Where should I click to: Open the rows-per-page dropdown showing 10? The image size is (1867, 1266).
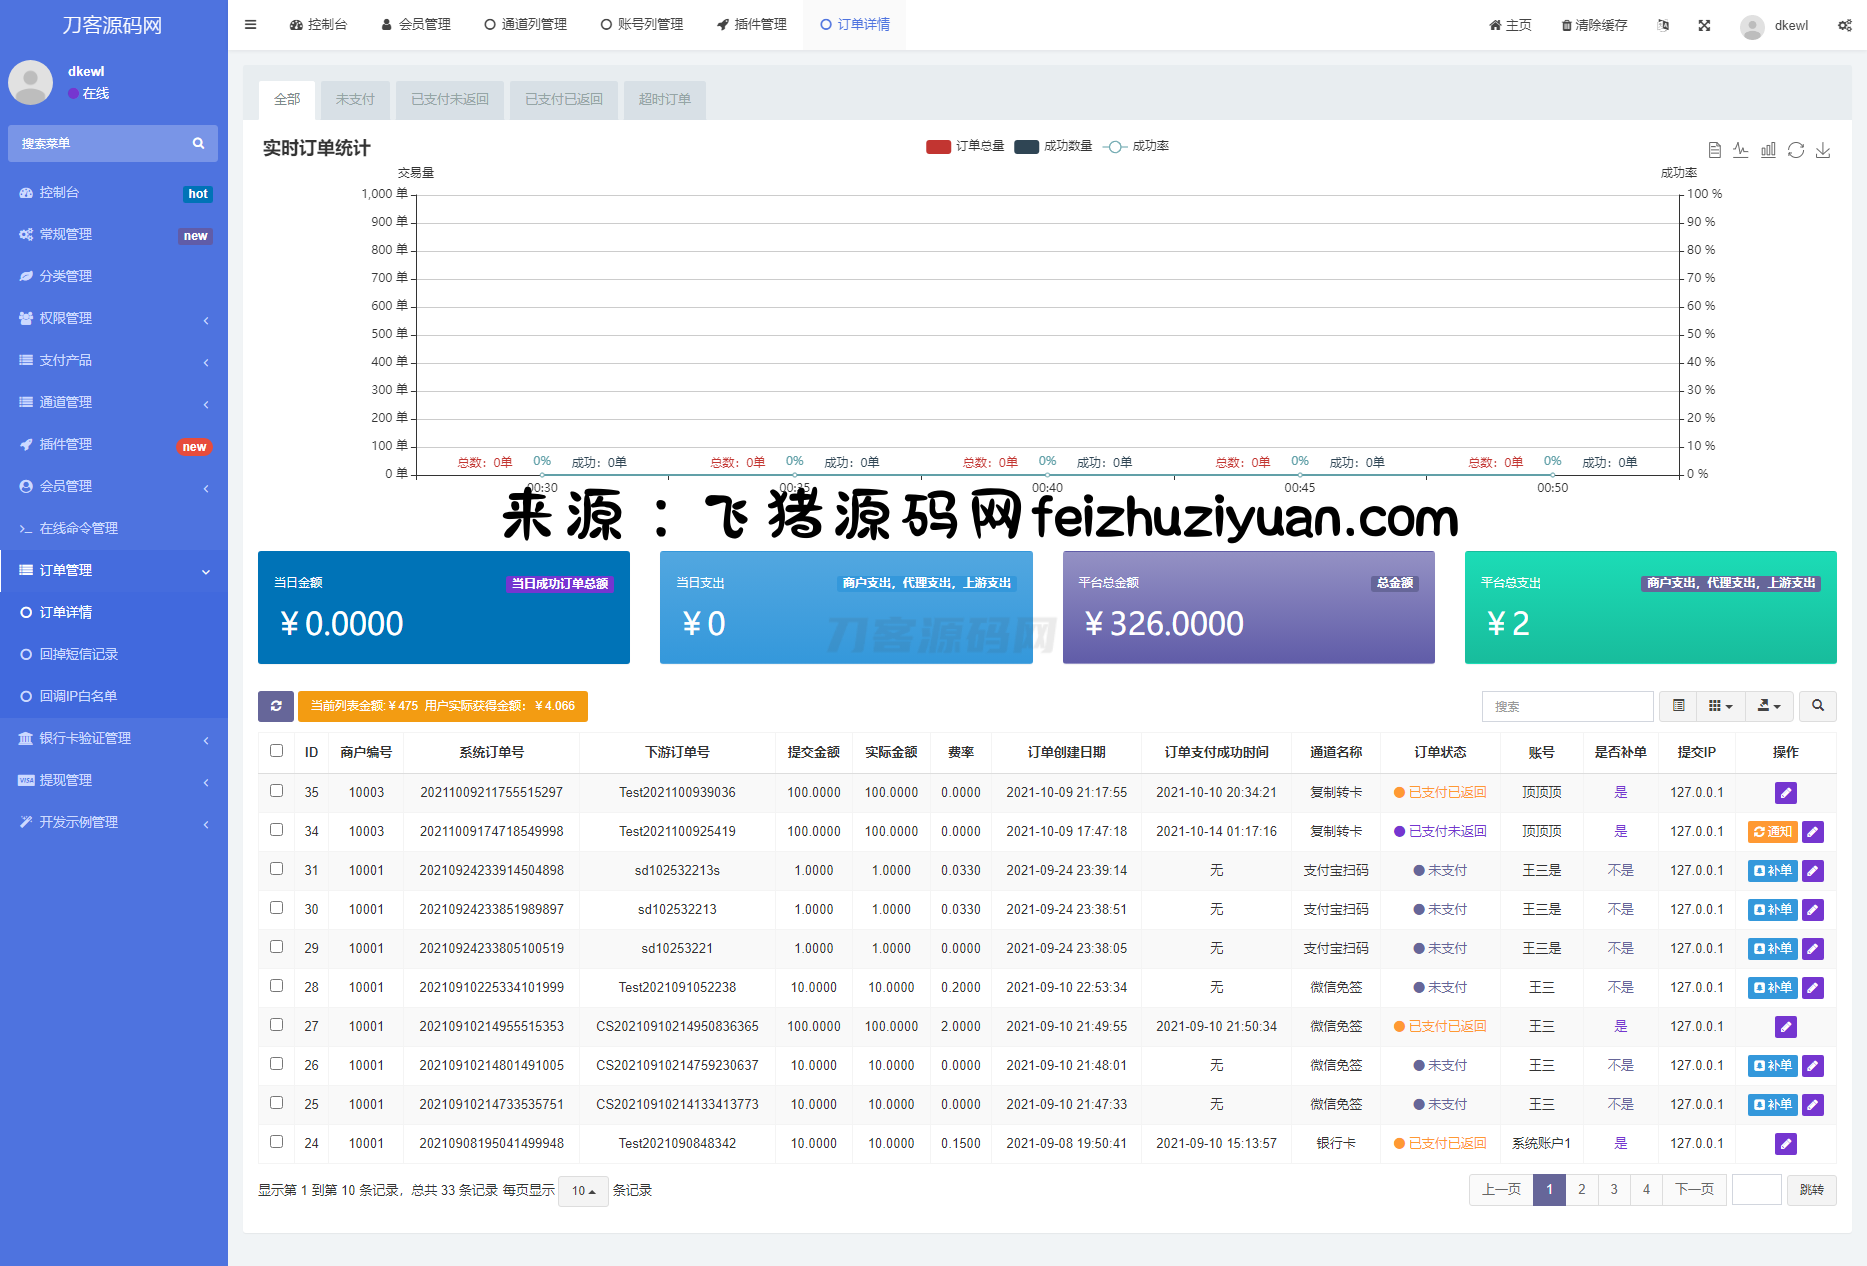[x=583, y=1190]
